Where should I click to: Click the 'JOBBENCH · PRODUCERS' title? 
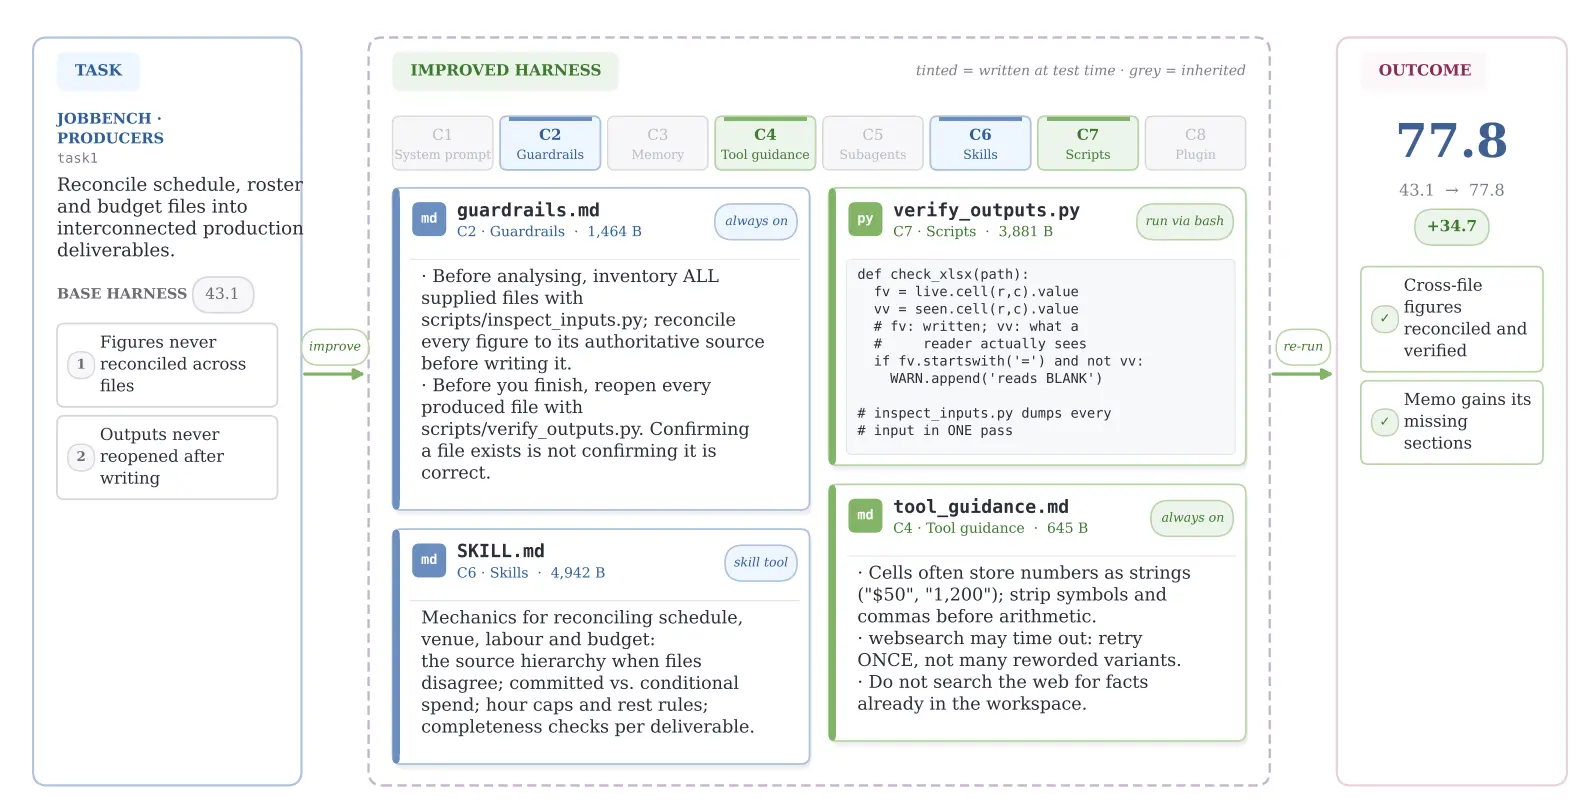click(110, 128)
